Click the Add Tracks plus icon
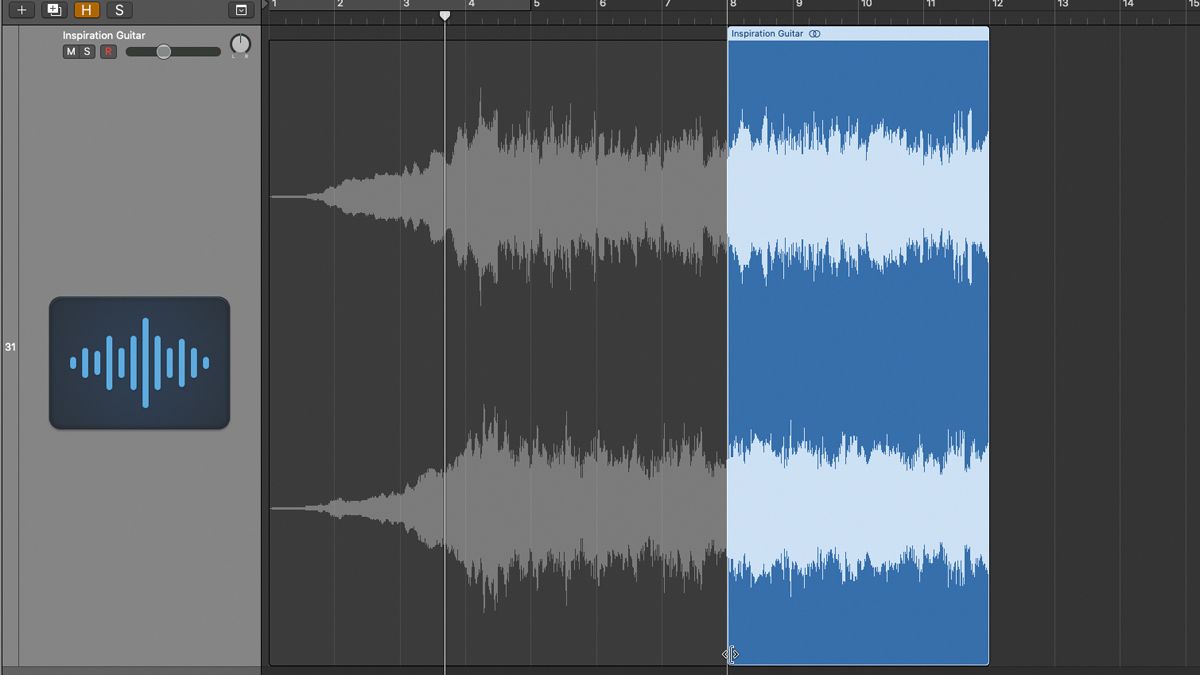Screen dimensions: 1200x675 (21, 10)
